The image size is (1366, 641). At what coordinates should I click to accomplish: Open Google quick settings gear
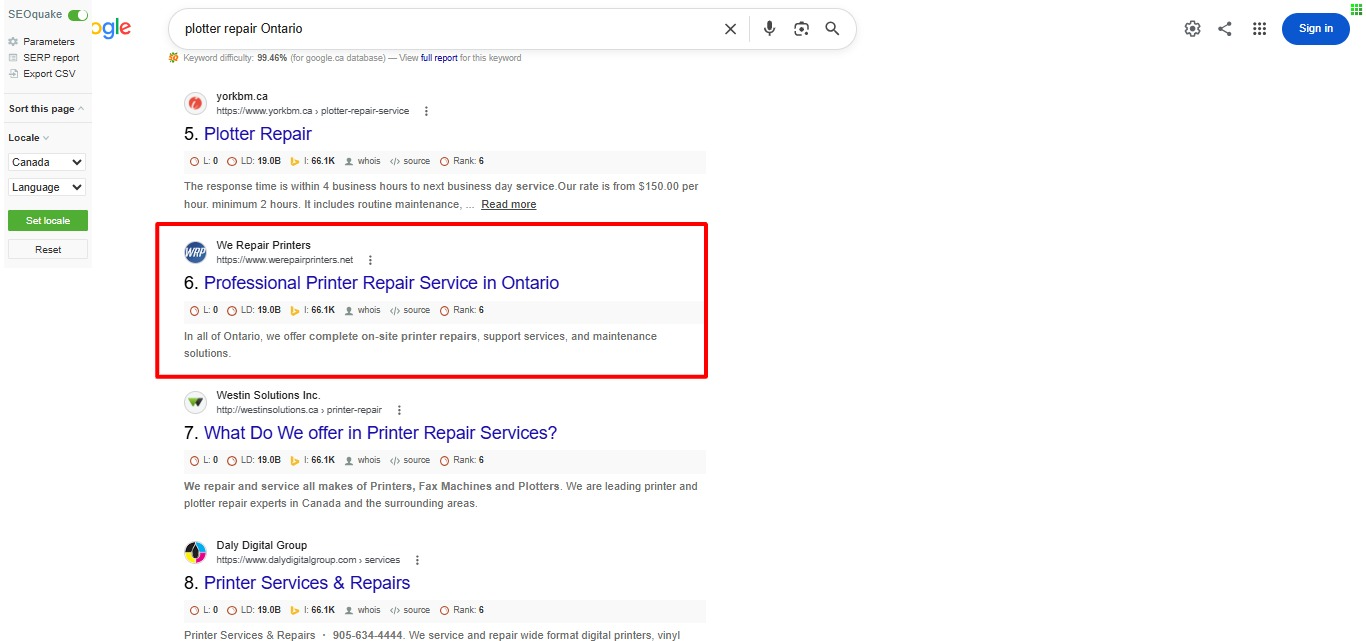click(1192, 29)
